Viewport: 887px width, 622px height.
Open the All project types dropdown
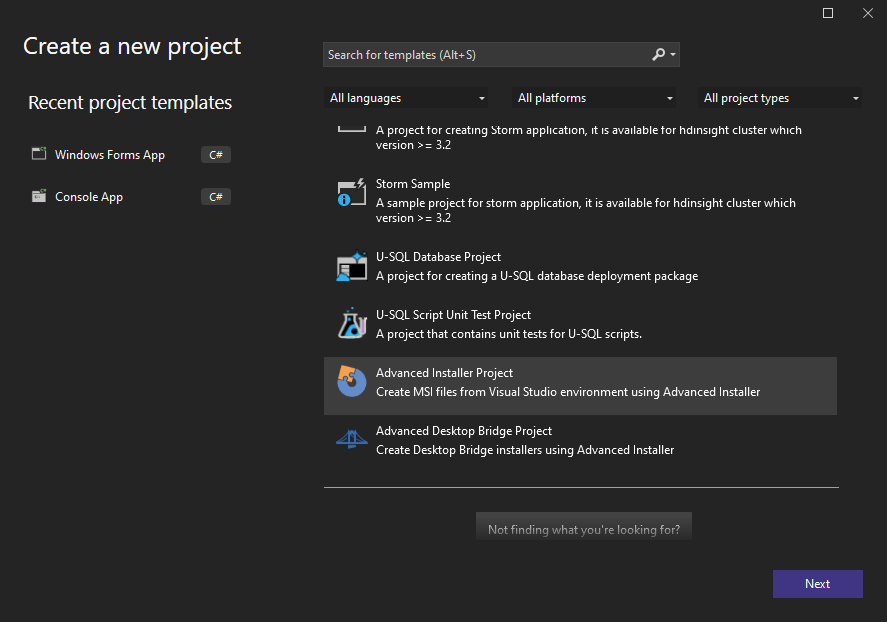click(779, 98)
